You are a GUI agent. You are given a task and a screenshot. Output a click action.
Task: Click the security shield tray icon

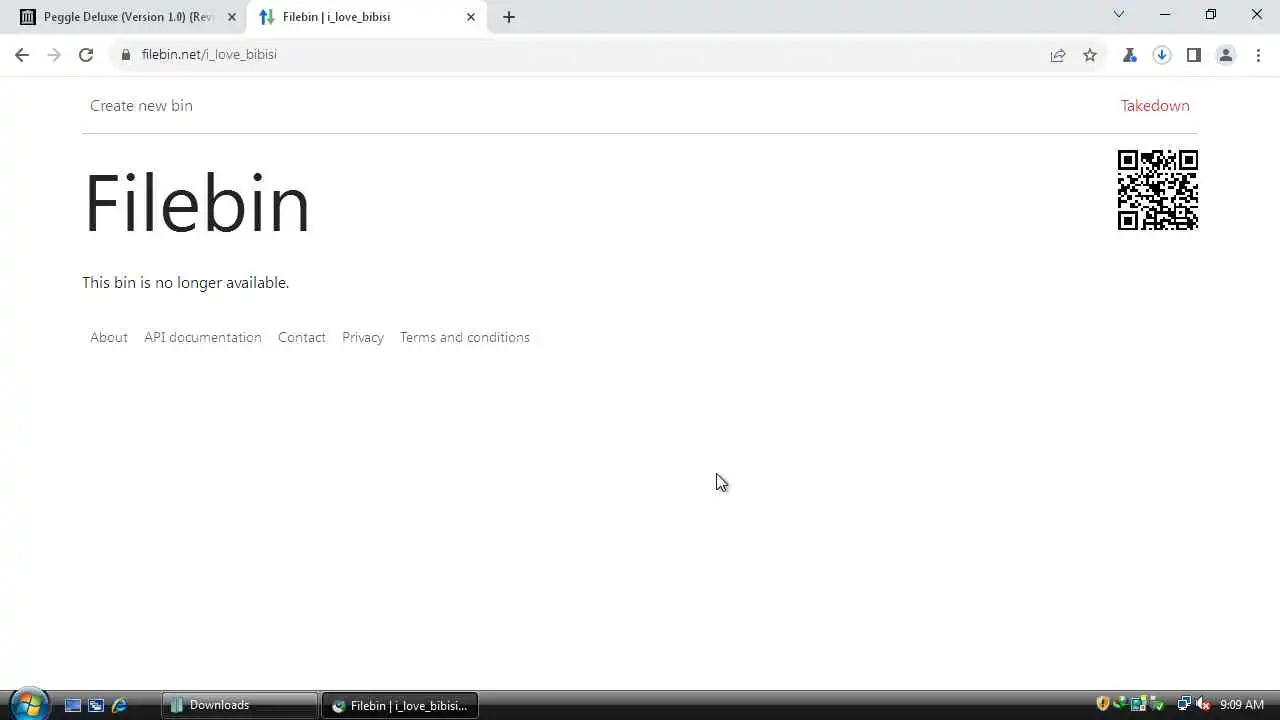[x=1103, y=704]
